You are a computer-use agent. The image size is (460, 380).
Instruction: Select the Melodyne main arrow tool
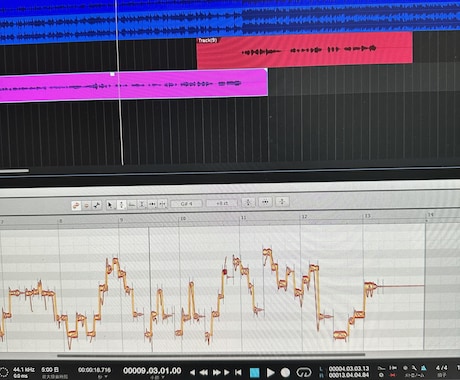[x=110, y=205]
